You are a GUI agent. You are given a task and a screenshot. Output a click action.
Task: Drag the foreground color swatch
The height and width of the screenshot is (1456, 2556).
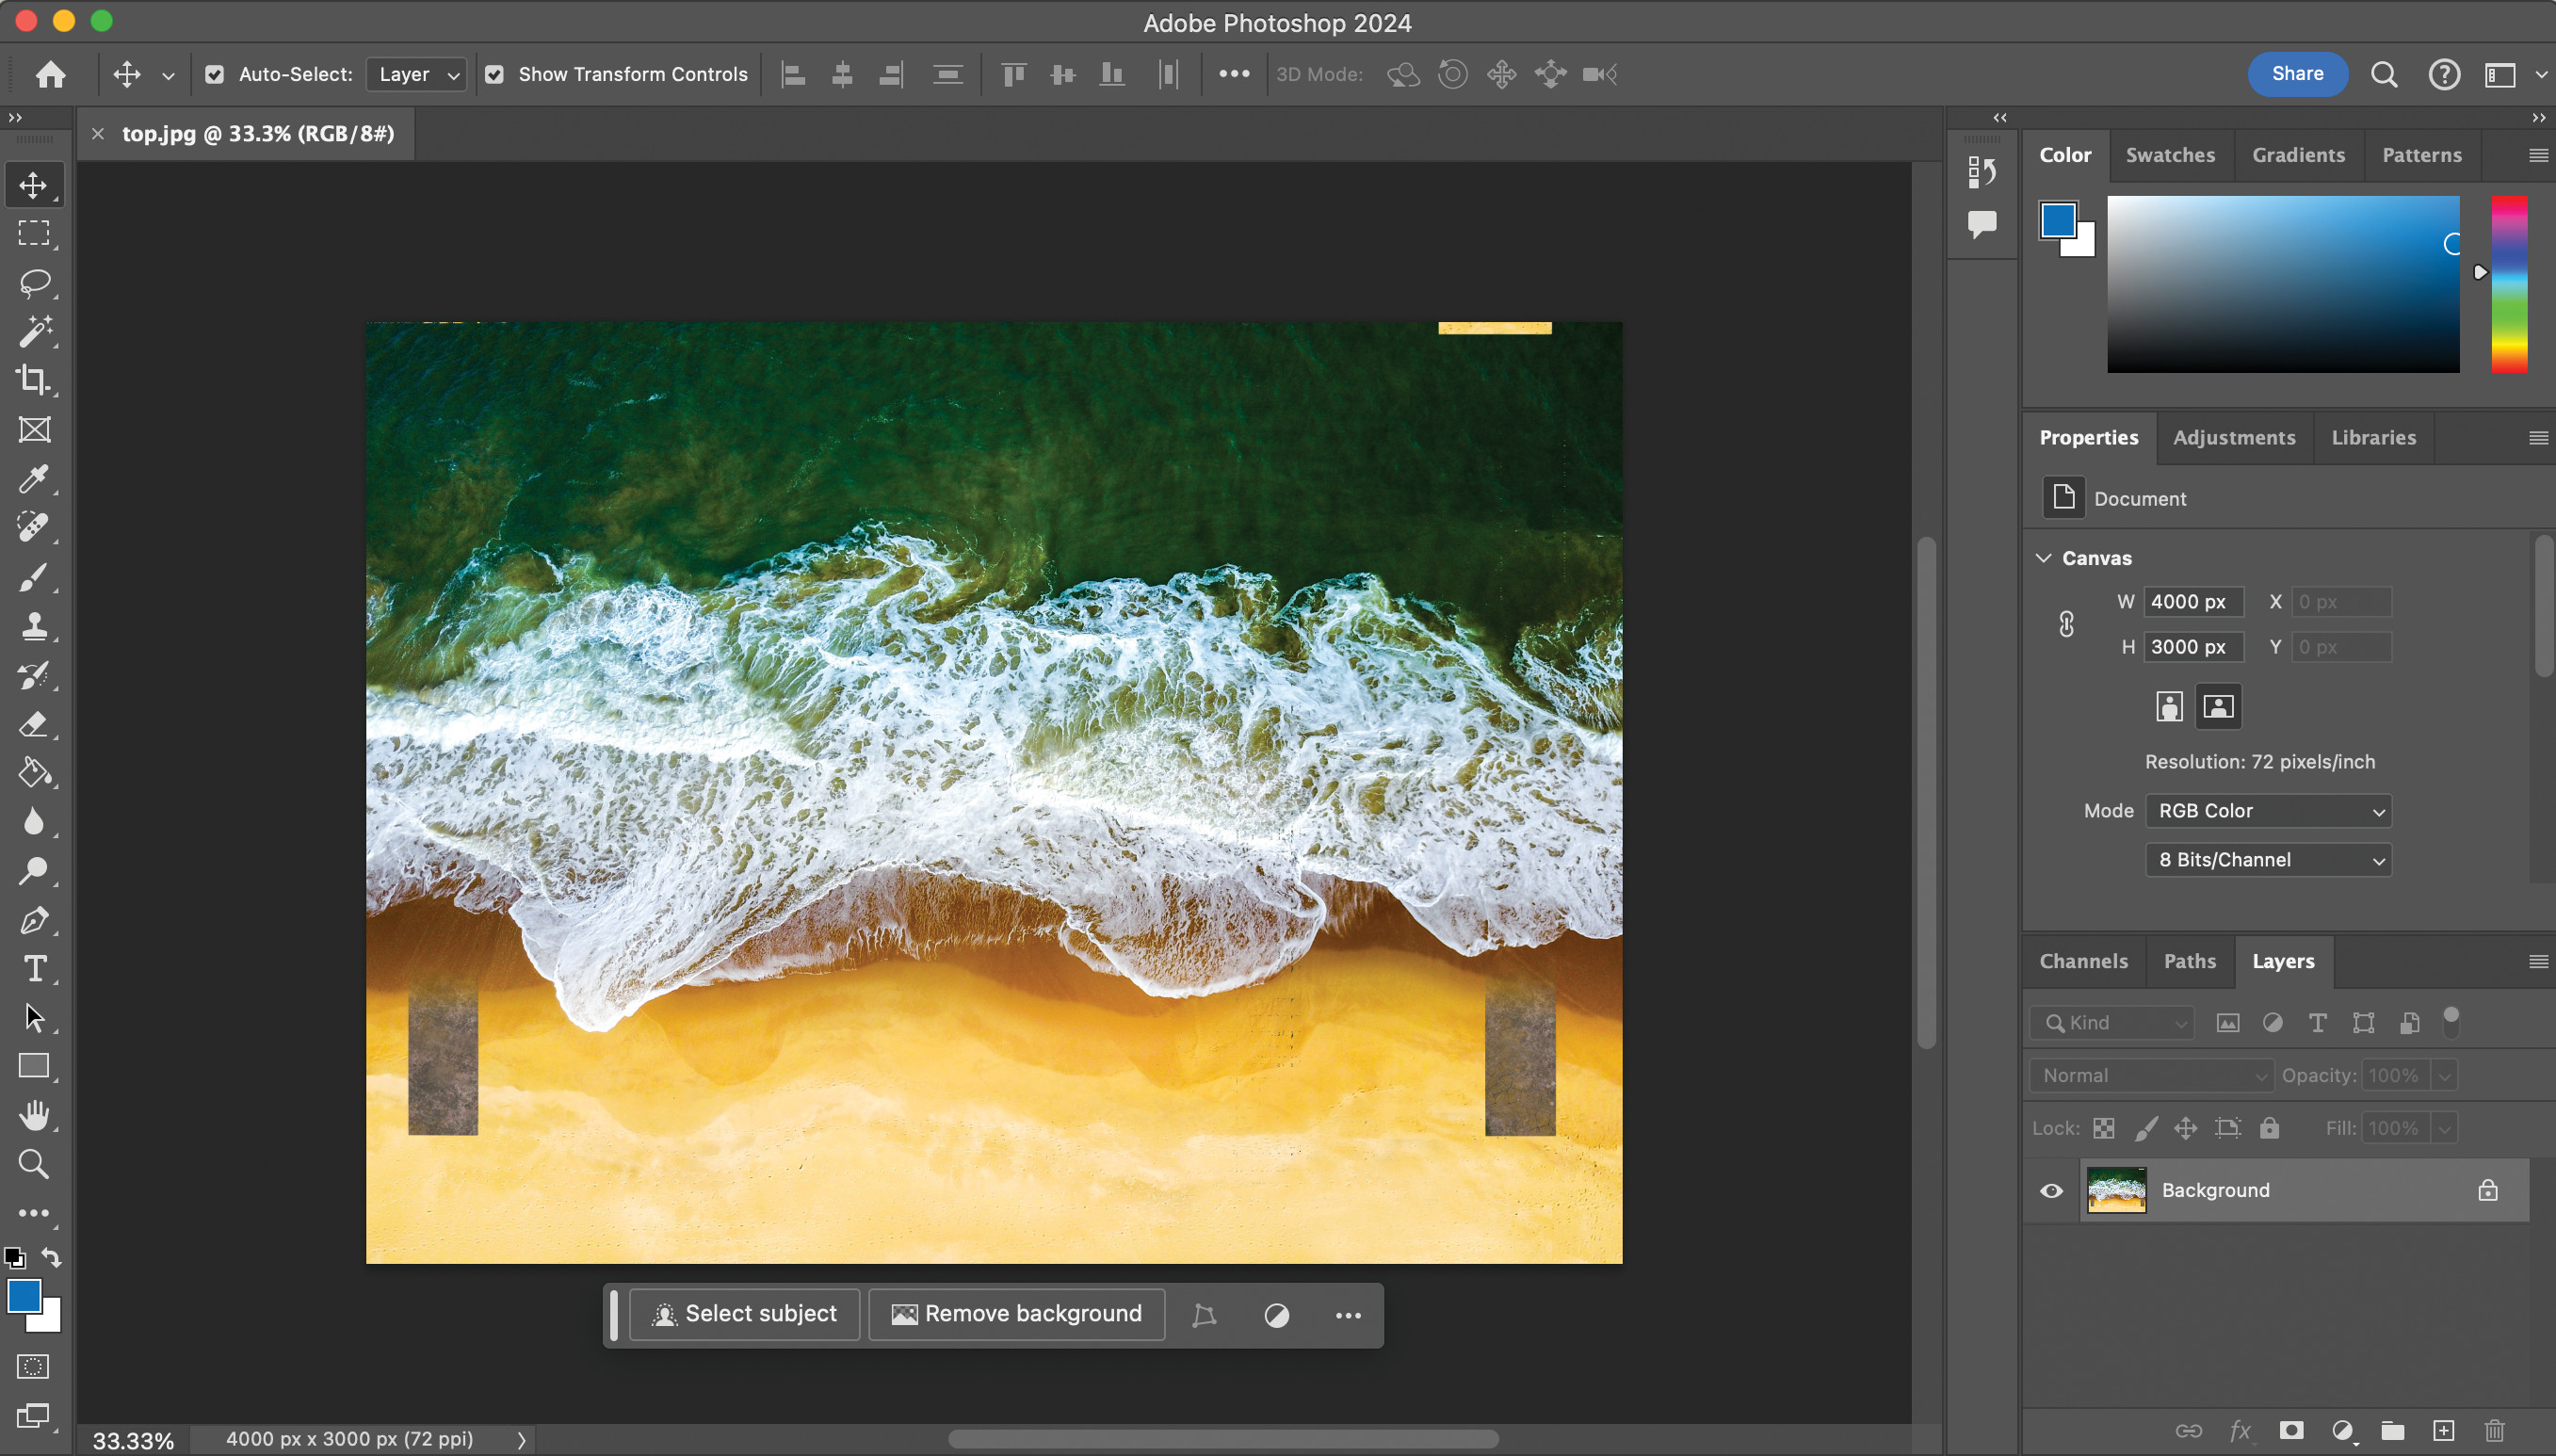24,1298
